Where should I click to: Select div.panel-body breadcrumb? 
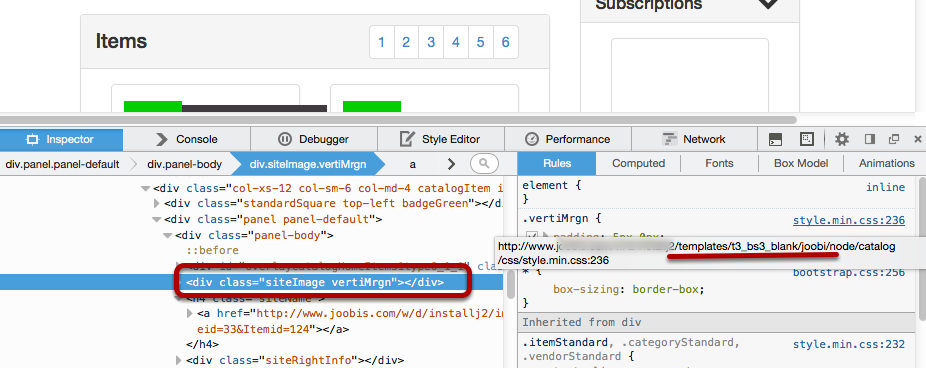[x=185, y=164]
